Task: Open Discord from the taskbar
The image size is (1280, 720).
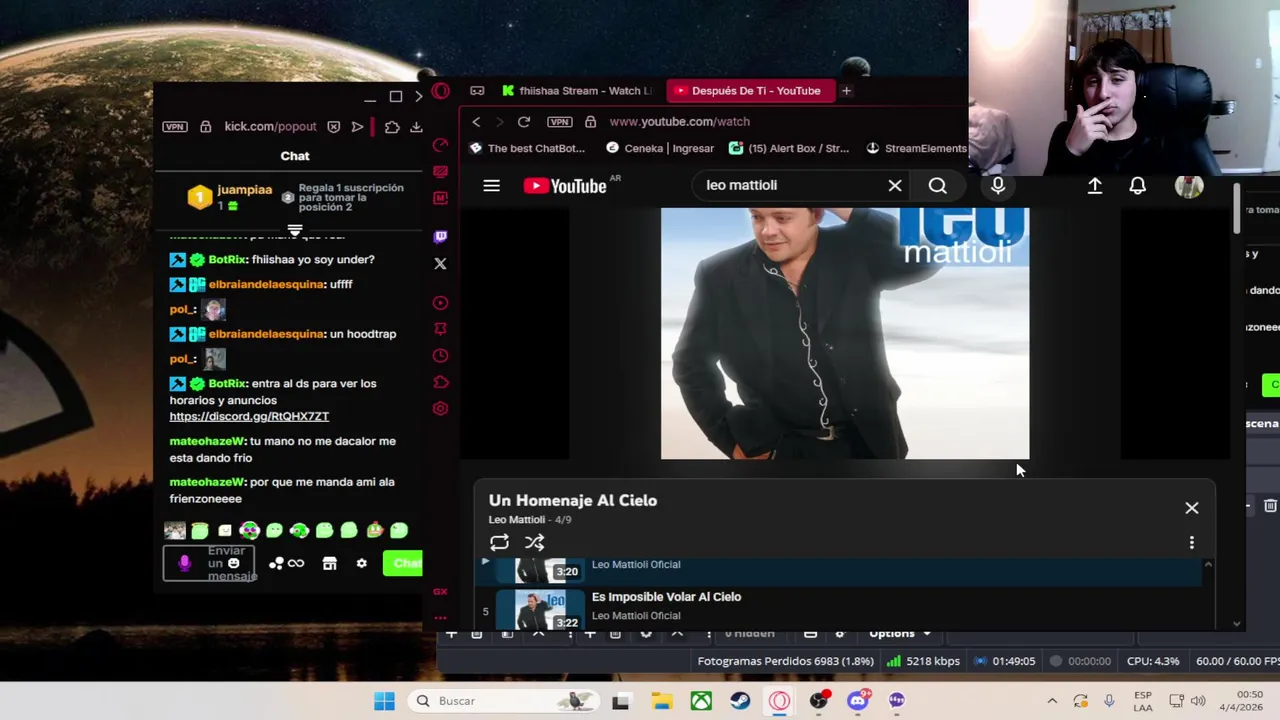Action: pos(857,701)
